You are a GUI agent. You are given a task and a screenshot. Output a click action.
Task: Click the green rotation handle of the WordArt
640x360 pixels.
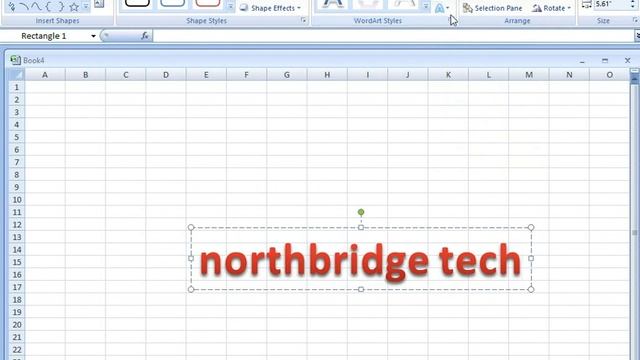361,212
